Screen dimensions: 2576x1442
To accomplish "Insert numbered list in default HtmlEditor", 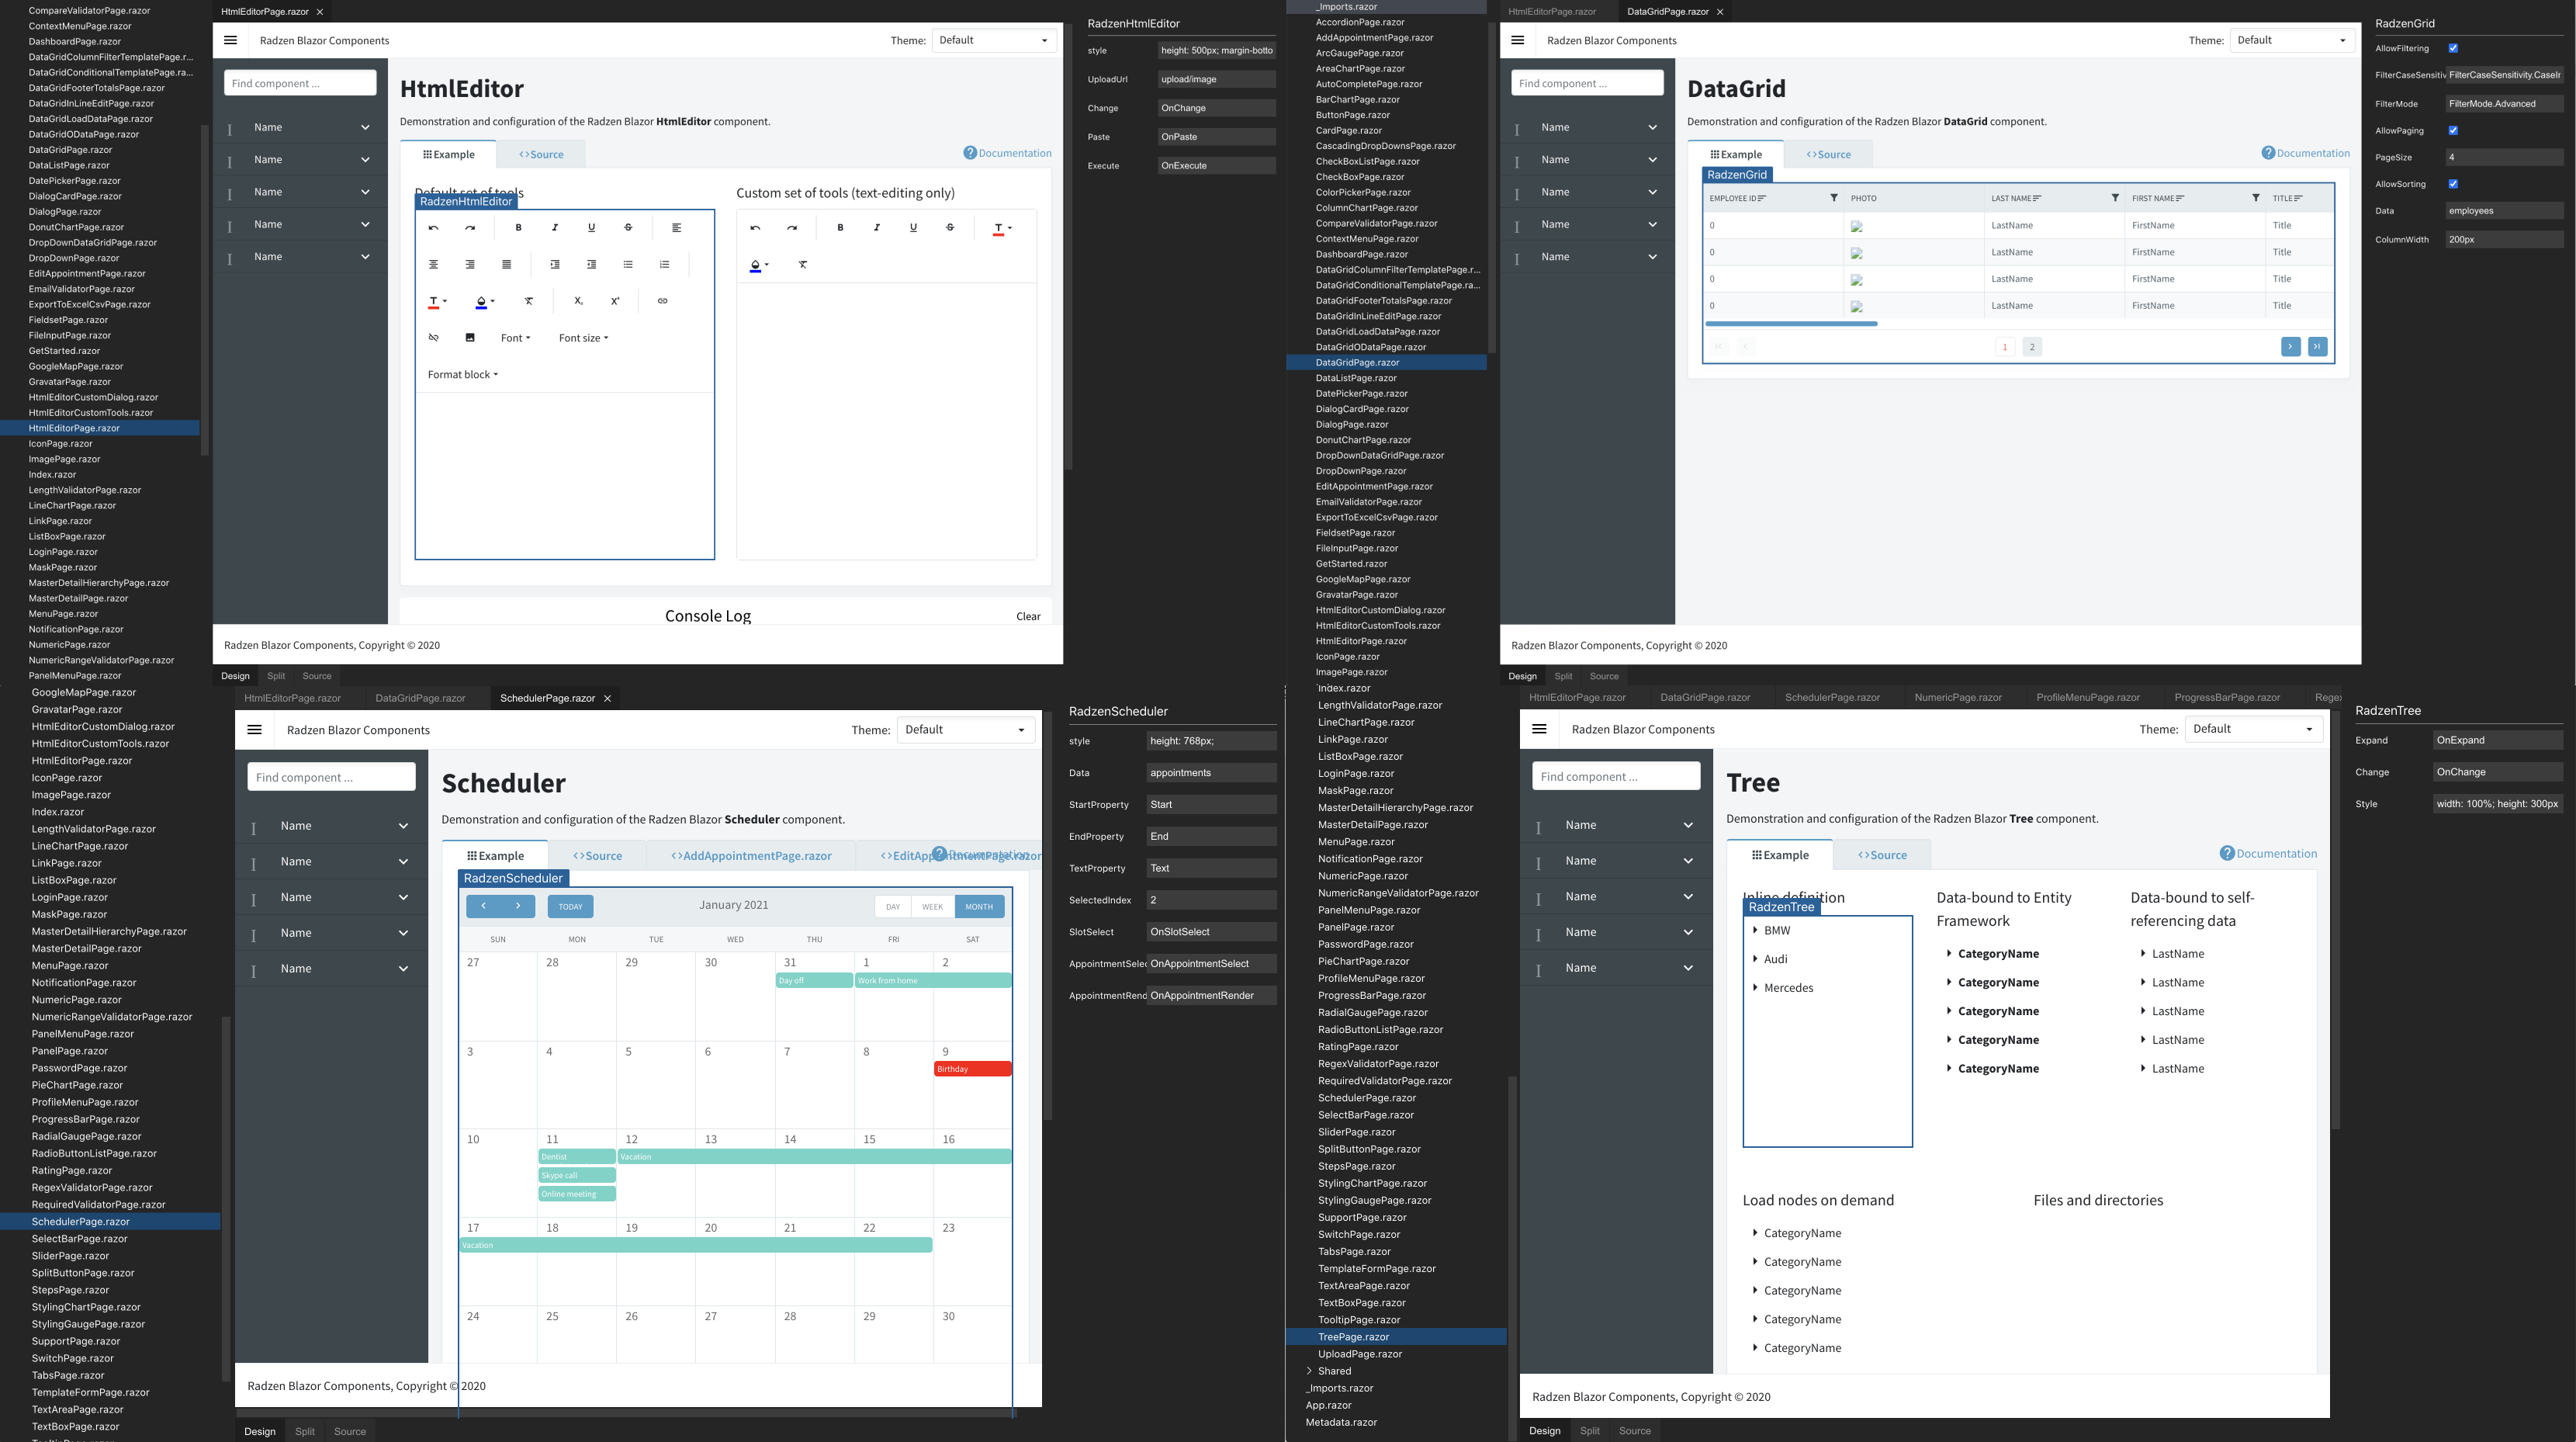I will click(664, 265).
